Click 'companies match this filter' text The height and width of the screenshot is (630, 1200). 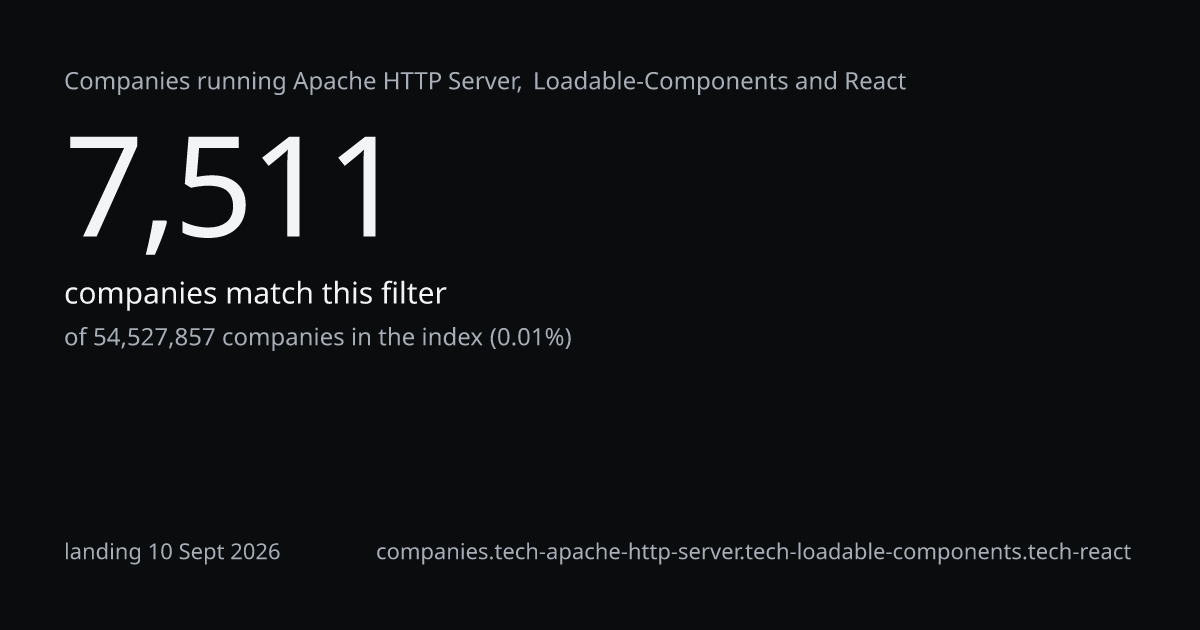(x=255, y=294)
